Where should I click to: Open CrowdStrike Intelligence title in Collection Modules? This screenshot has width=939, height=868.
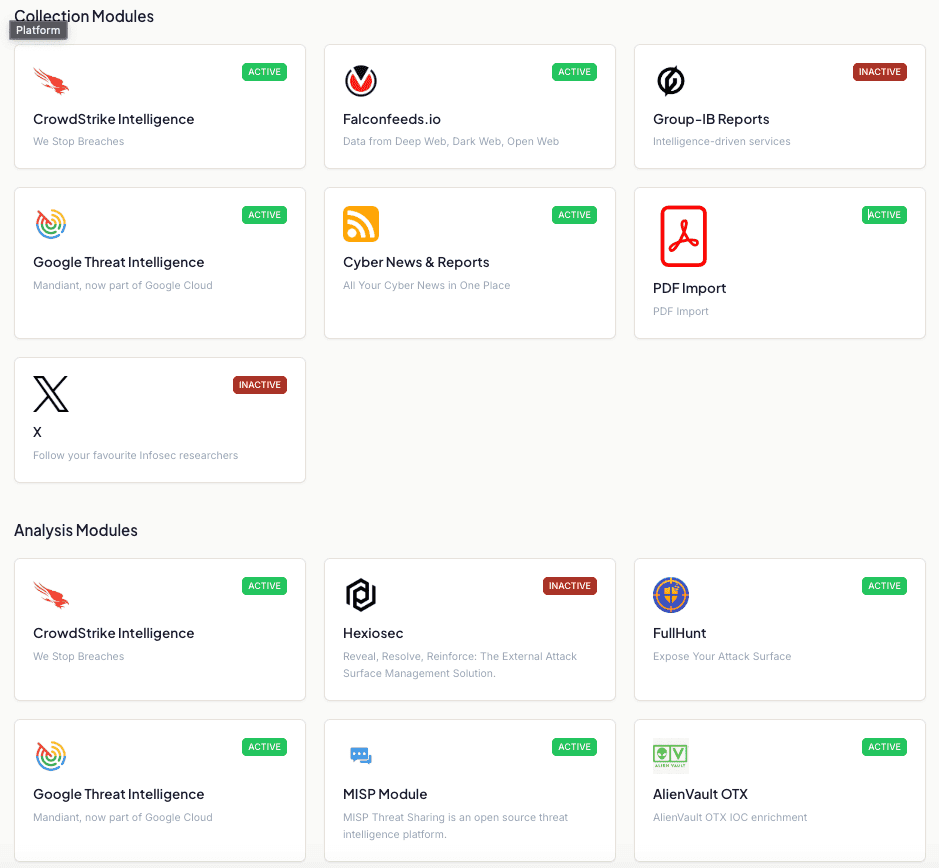pyautogui.click(x=114, y=119)
